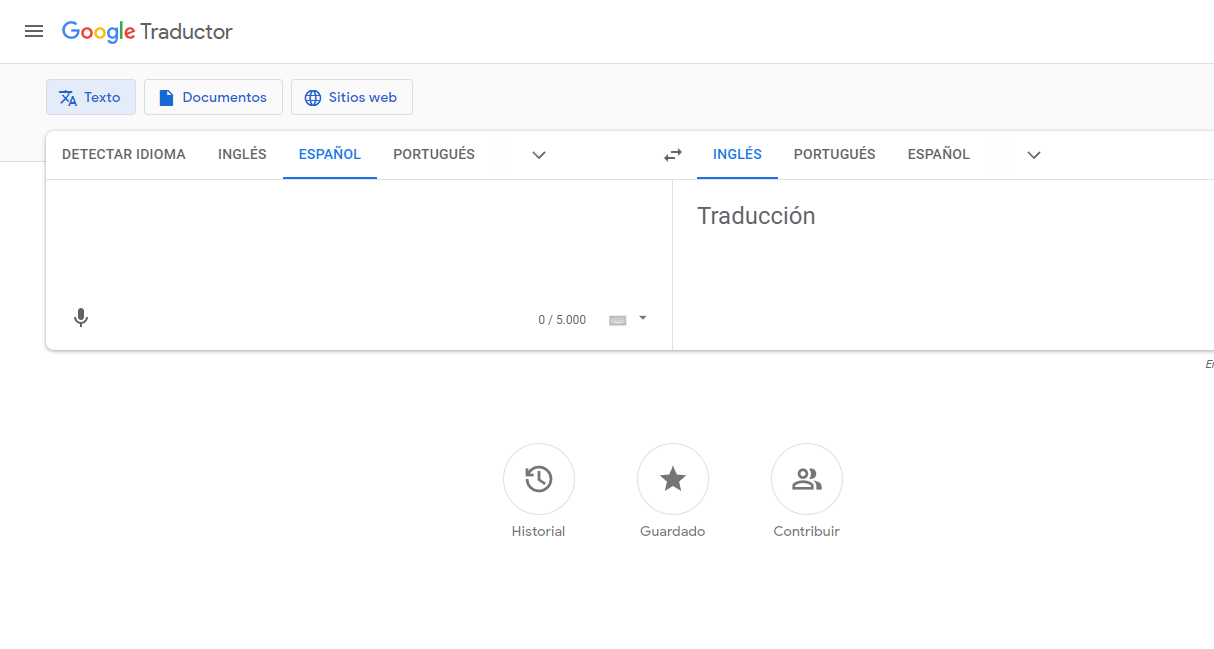The image size is (1214, 649).
Task: Select Español source language tab
Action: point(329,154)
